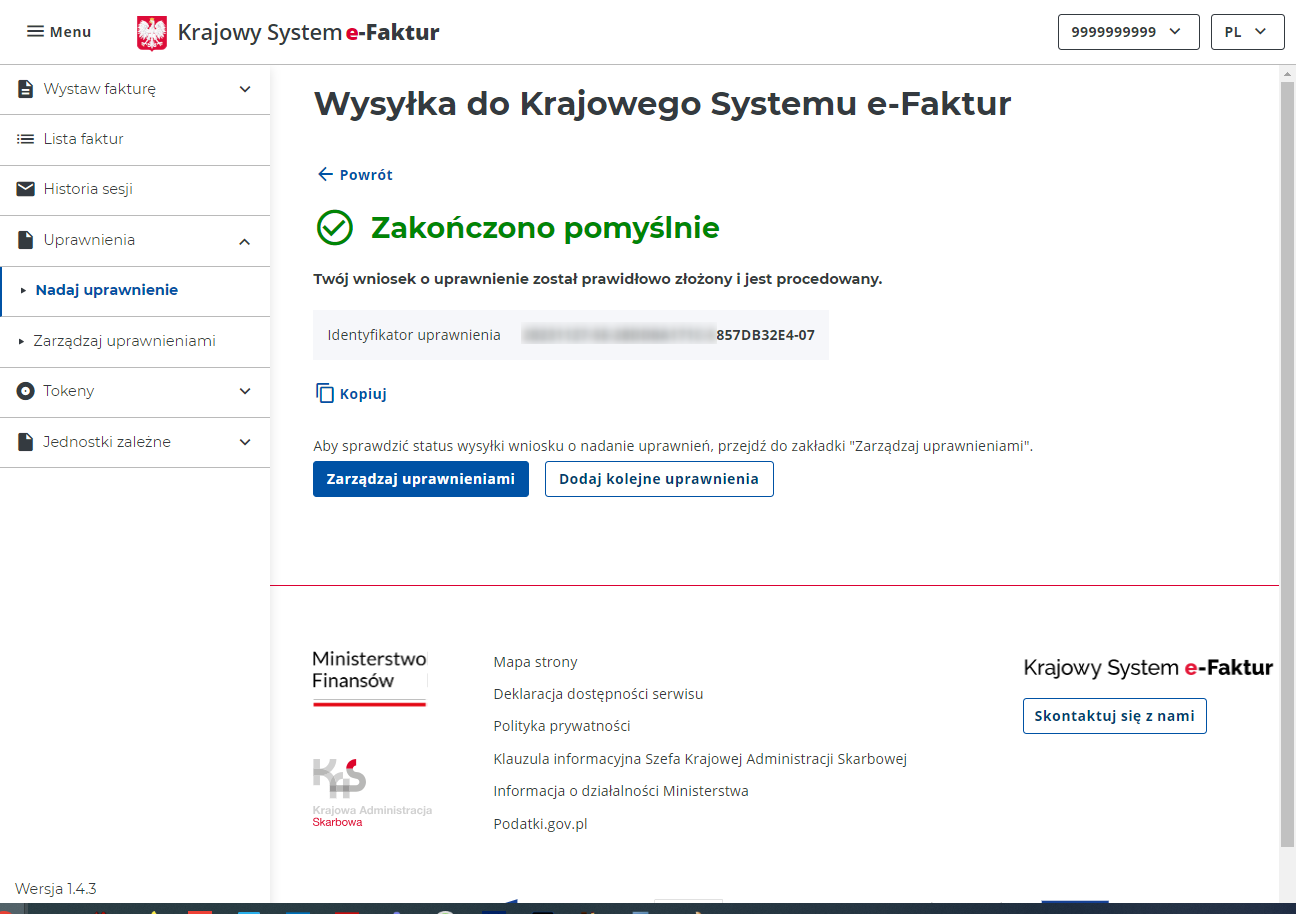Click the Krajowy System e-Faktur header title
1296x914 pixels.
pyautogui.click(x=309, y=32)
